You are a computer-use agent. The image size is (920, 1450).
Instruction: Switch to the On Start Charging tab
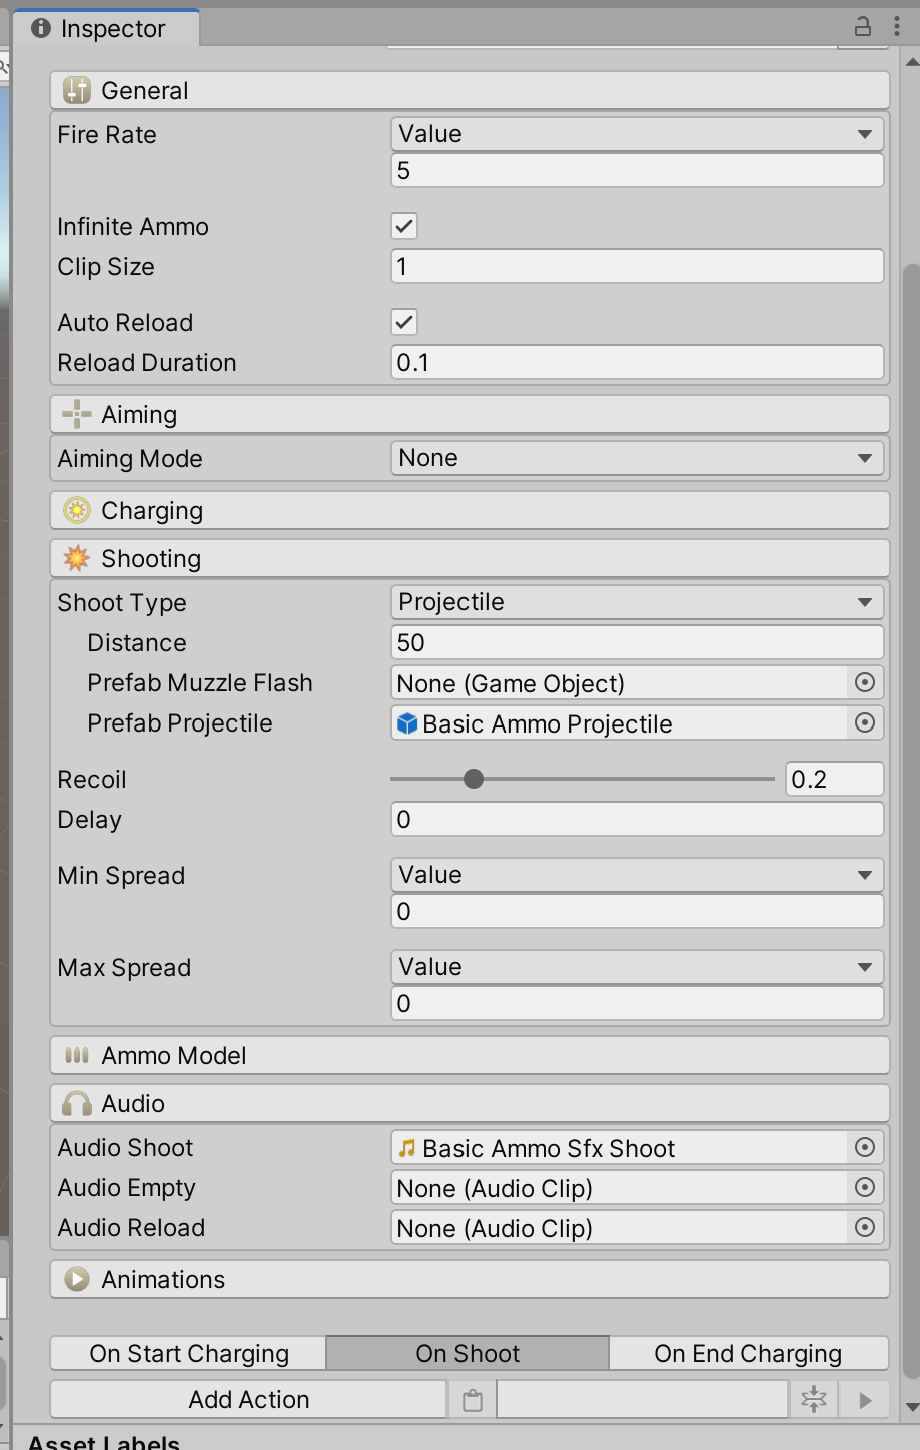189,1354
